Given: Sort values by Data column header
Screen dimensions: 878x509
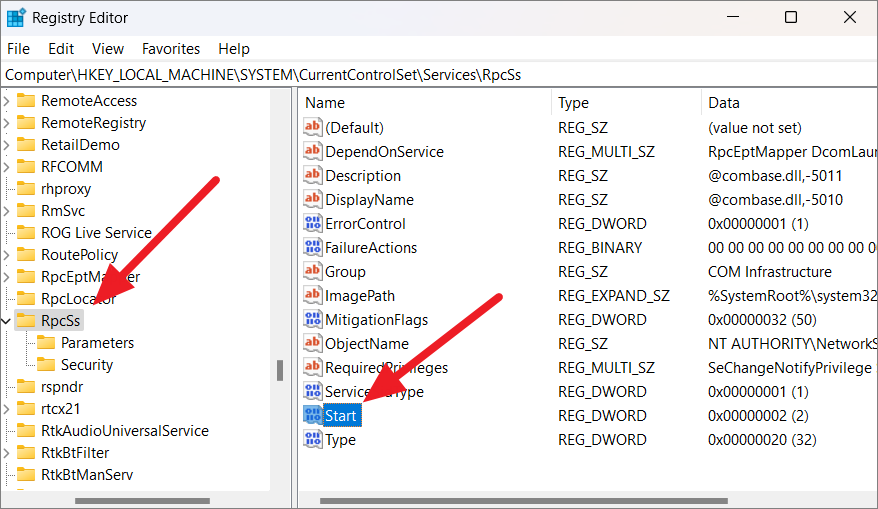Looking at the screenshot, I should 789,103.
